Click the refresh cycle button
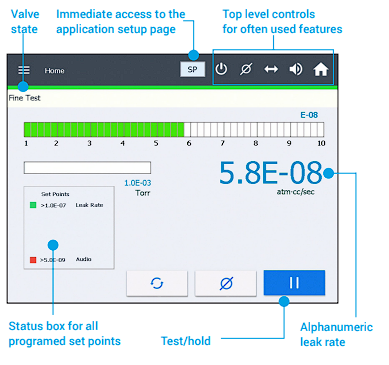Image resolution: width=389 pixels, height=365 pixels. (157, 283)
